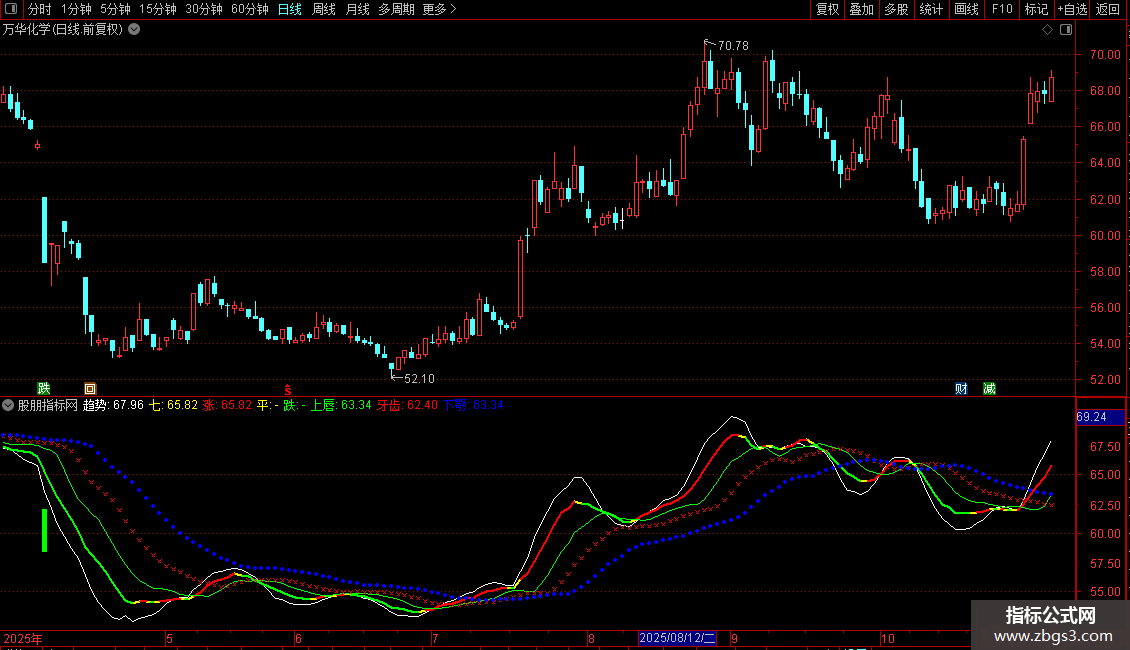Select the 日线 daily period
Image resolution: width=1130 pixels, height=650 pixels.
point(290,9)
